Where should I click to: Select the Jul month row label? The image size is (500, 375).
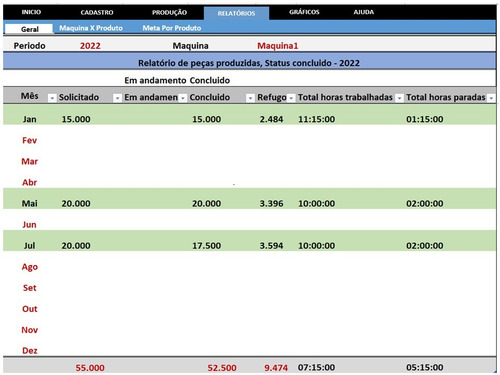tap(29, 246)
